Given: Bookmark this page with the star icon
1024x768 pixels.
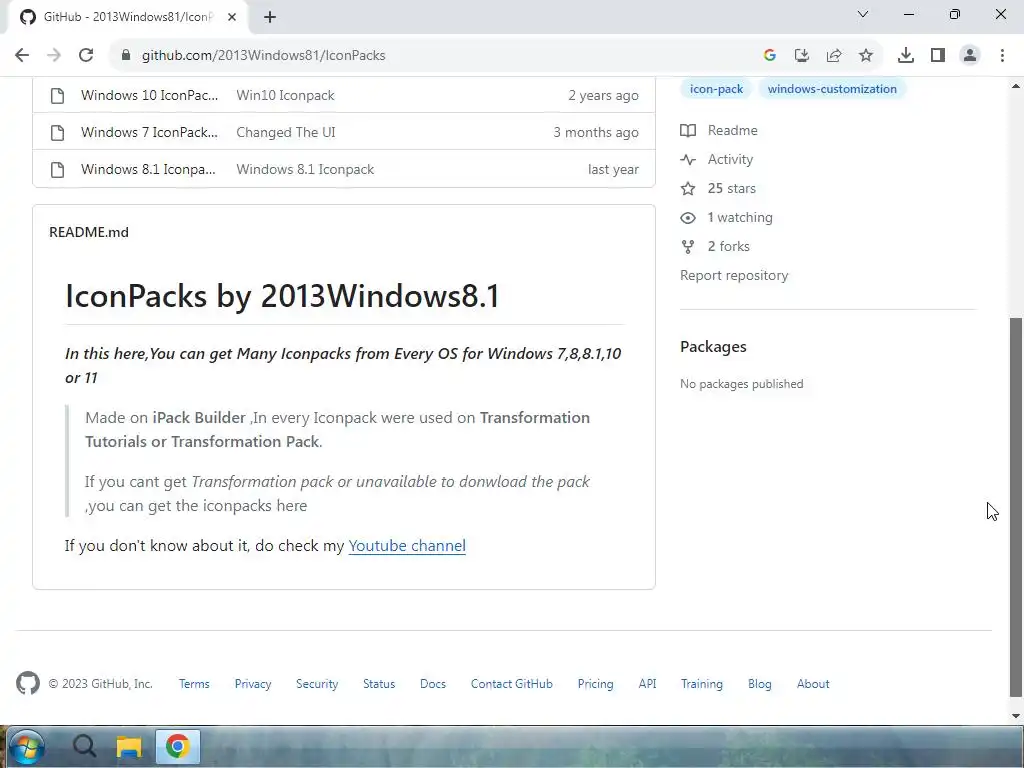Looking at the screenshot, I should coord(866,56).
